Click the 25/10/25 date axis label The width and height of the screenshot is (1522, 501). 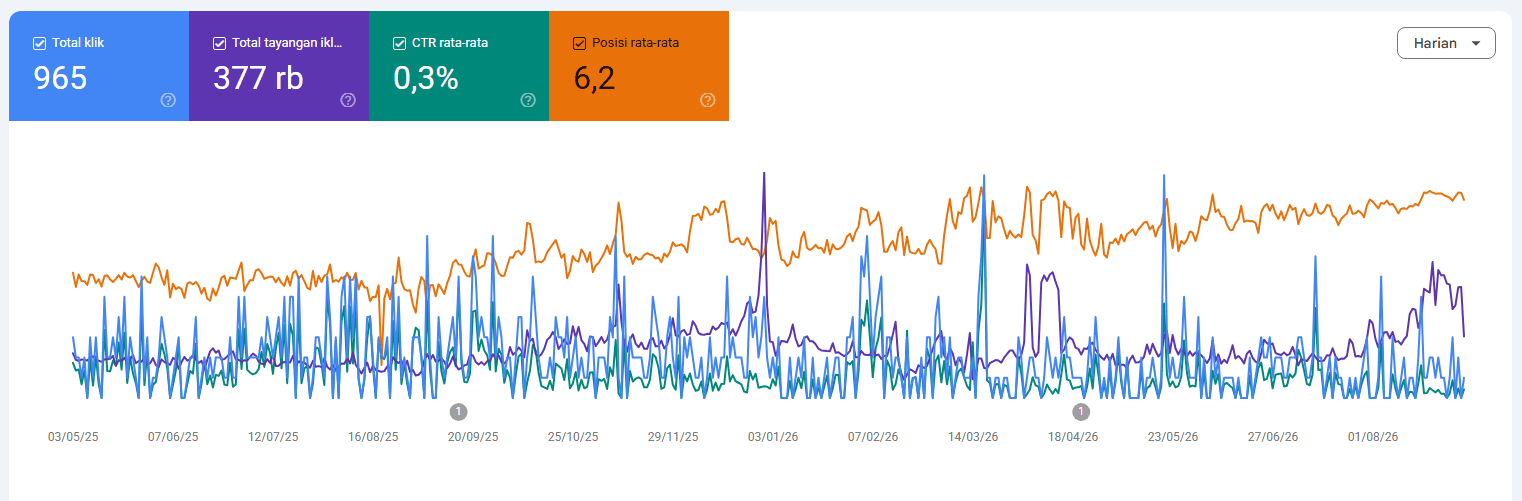pos(573,437)
